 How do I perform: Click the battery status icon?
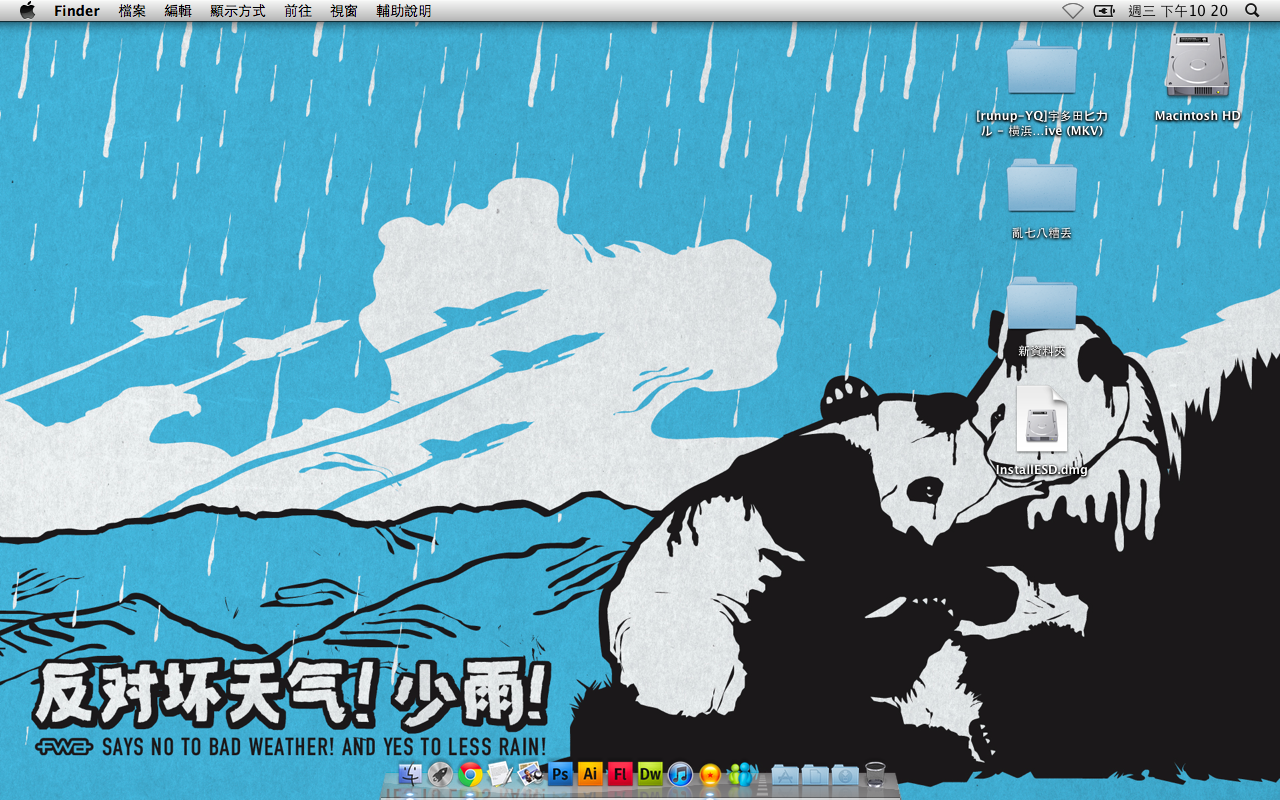[x=1104, y=11]
